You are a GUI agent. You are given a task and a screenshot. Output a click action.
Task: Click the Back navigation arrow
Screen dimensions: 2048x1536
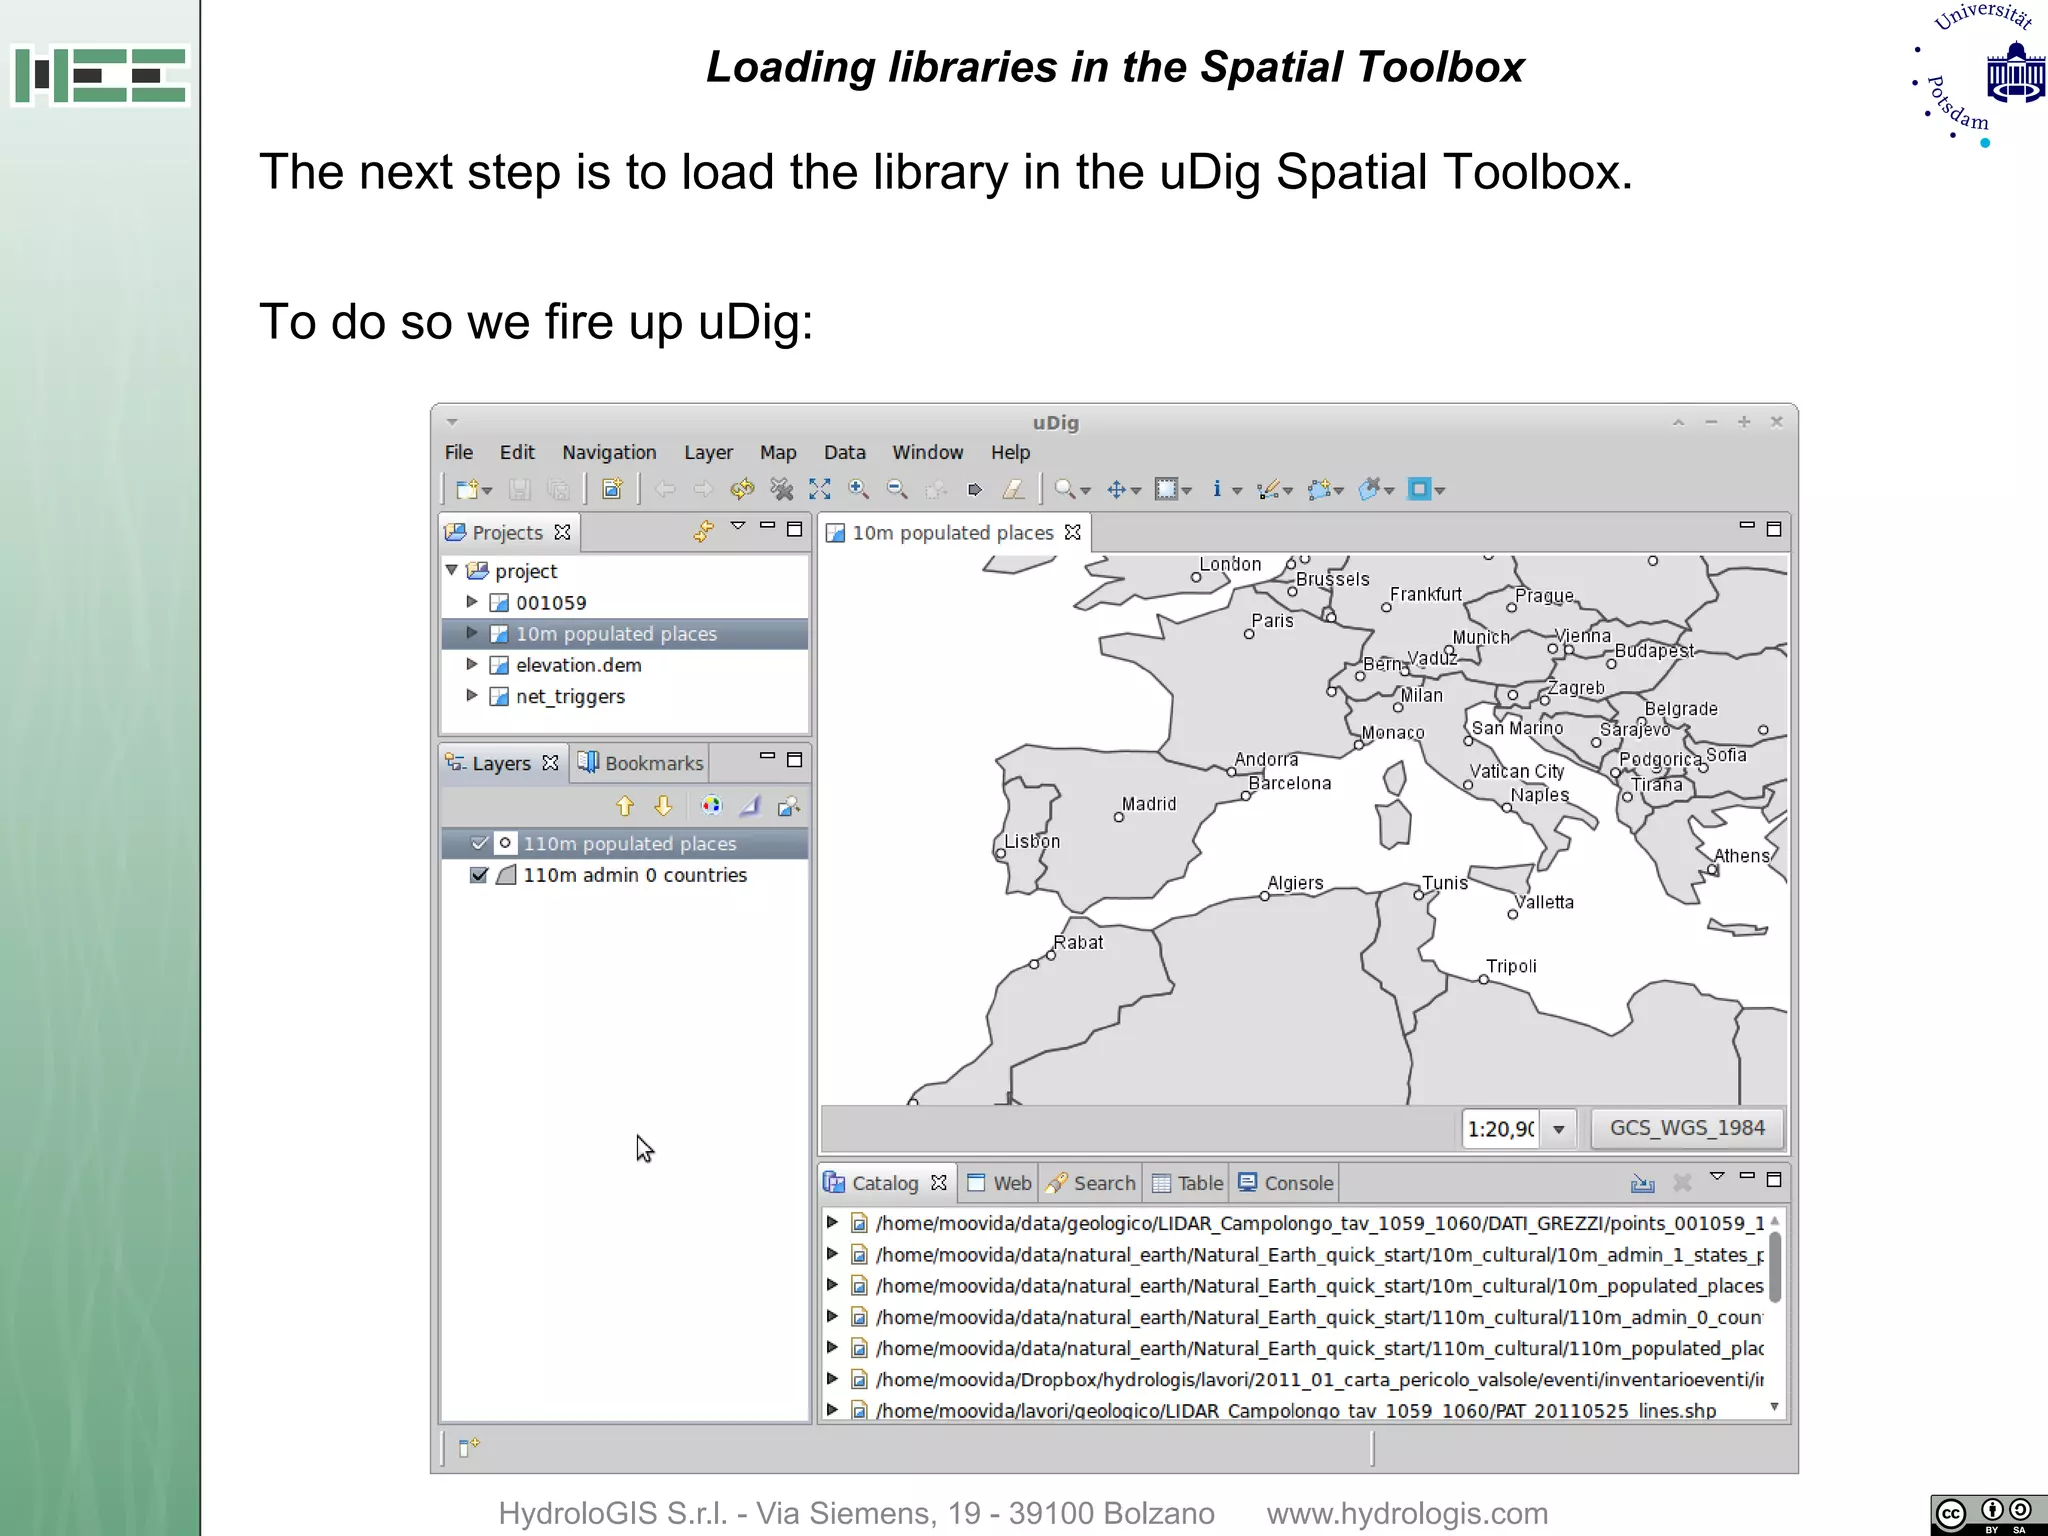665,489
